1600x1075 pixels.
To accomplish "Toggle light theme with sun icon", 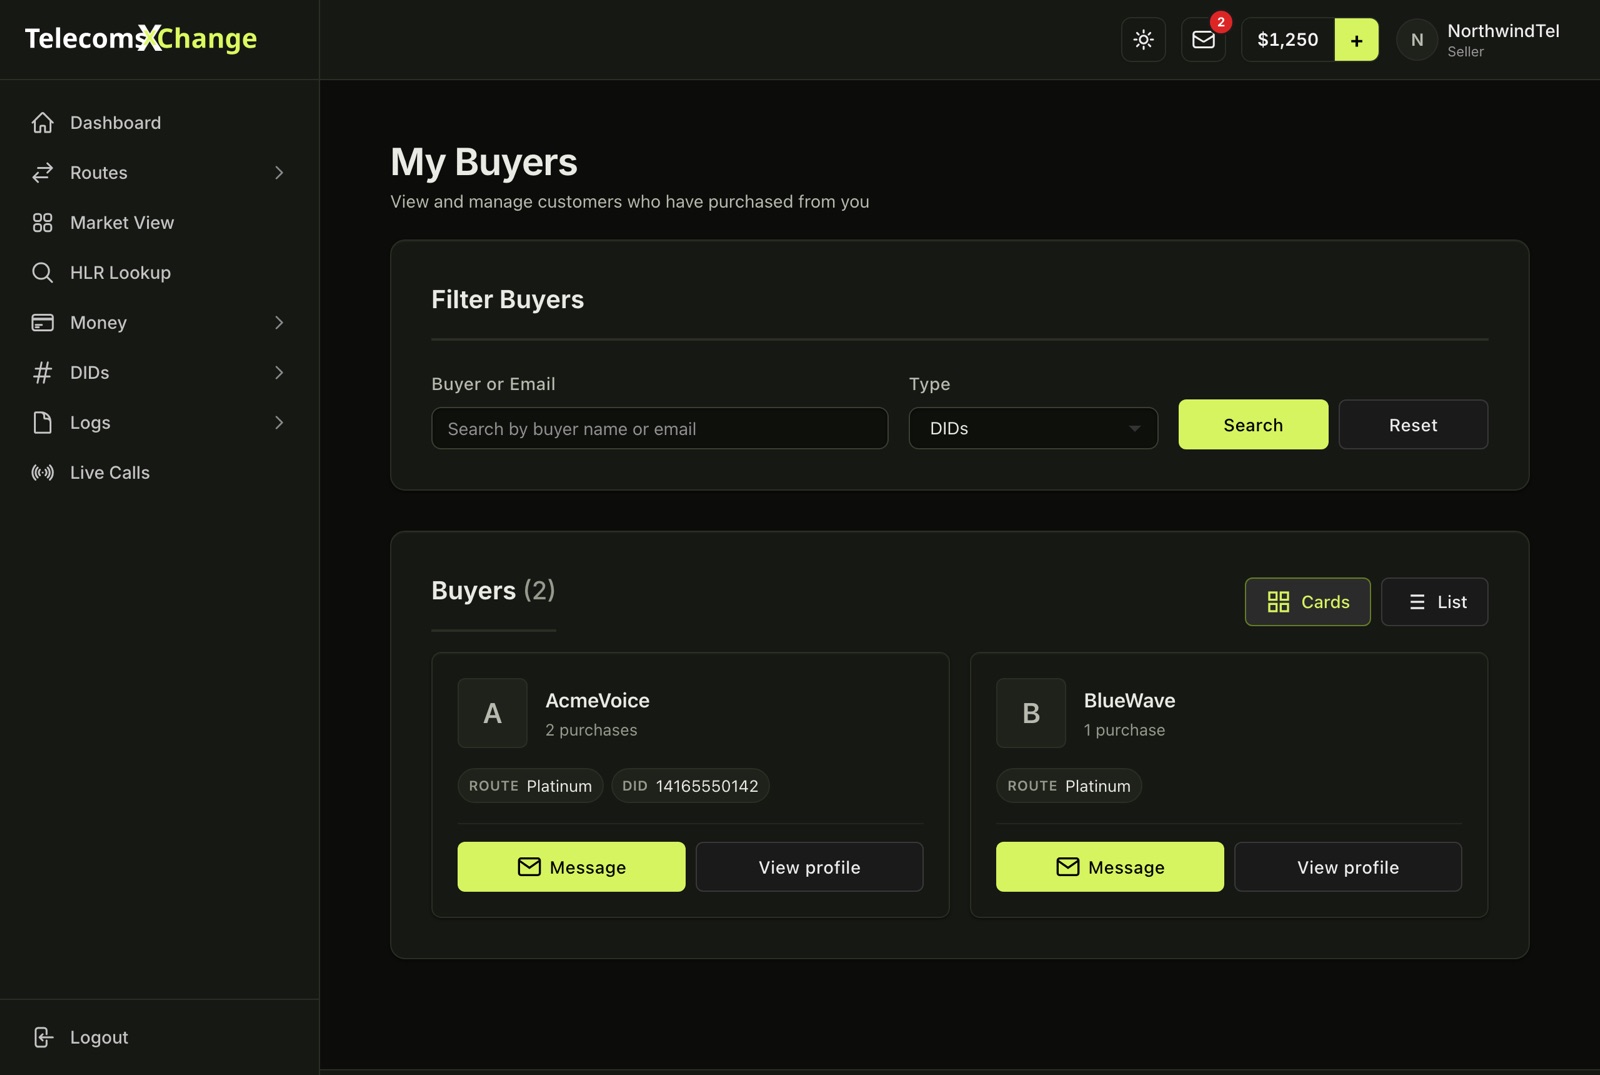I will pos(1143,40).
